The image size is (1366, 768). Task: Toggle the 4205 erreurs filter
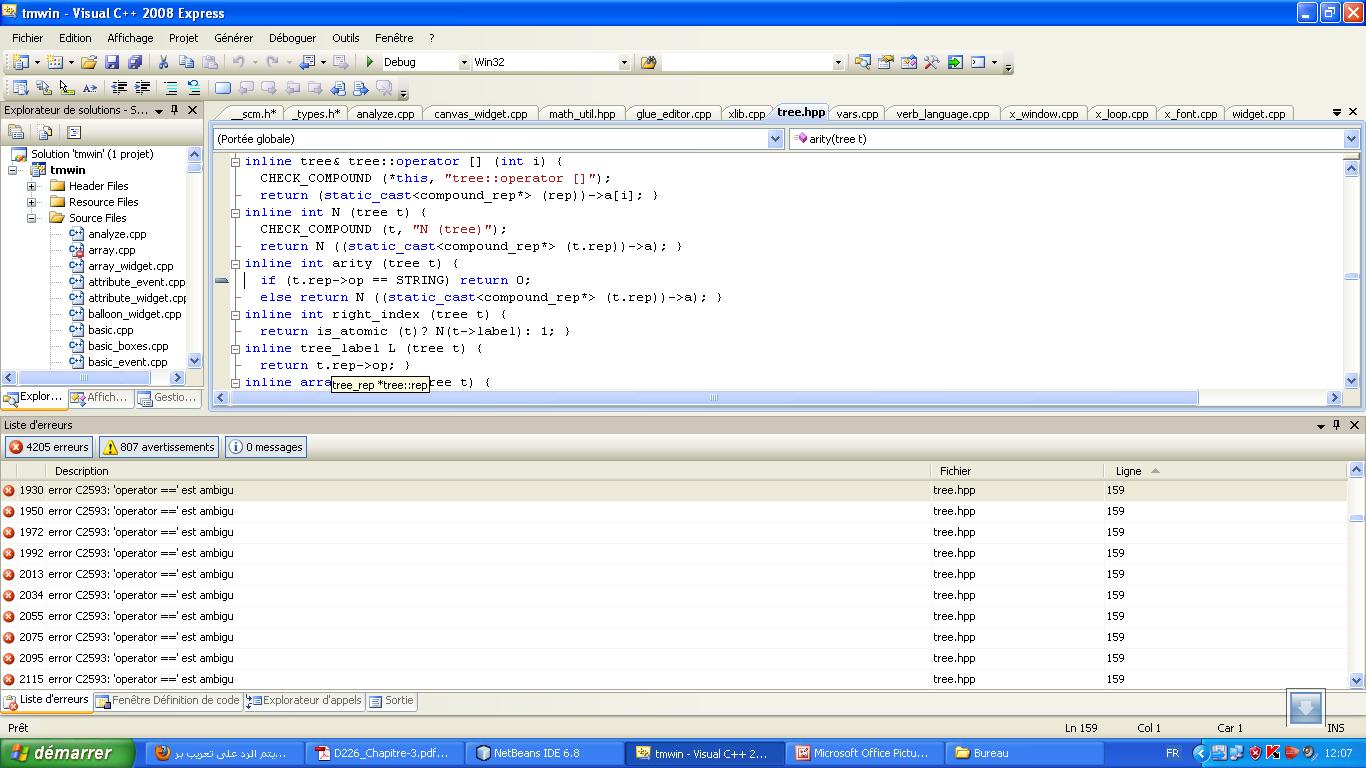49,447
